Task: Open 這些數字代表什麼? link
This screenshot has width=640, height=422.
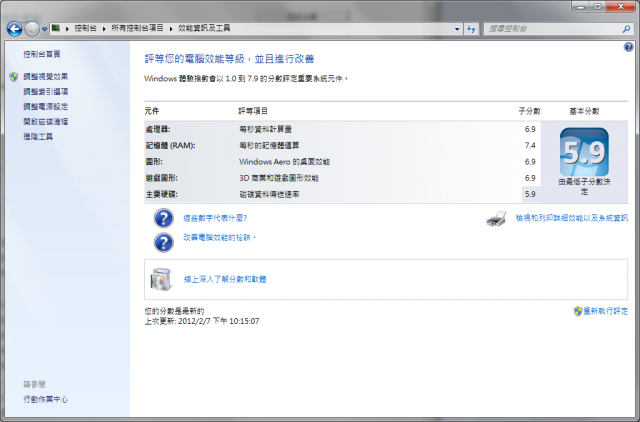Action: click(215, 218)
